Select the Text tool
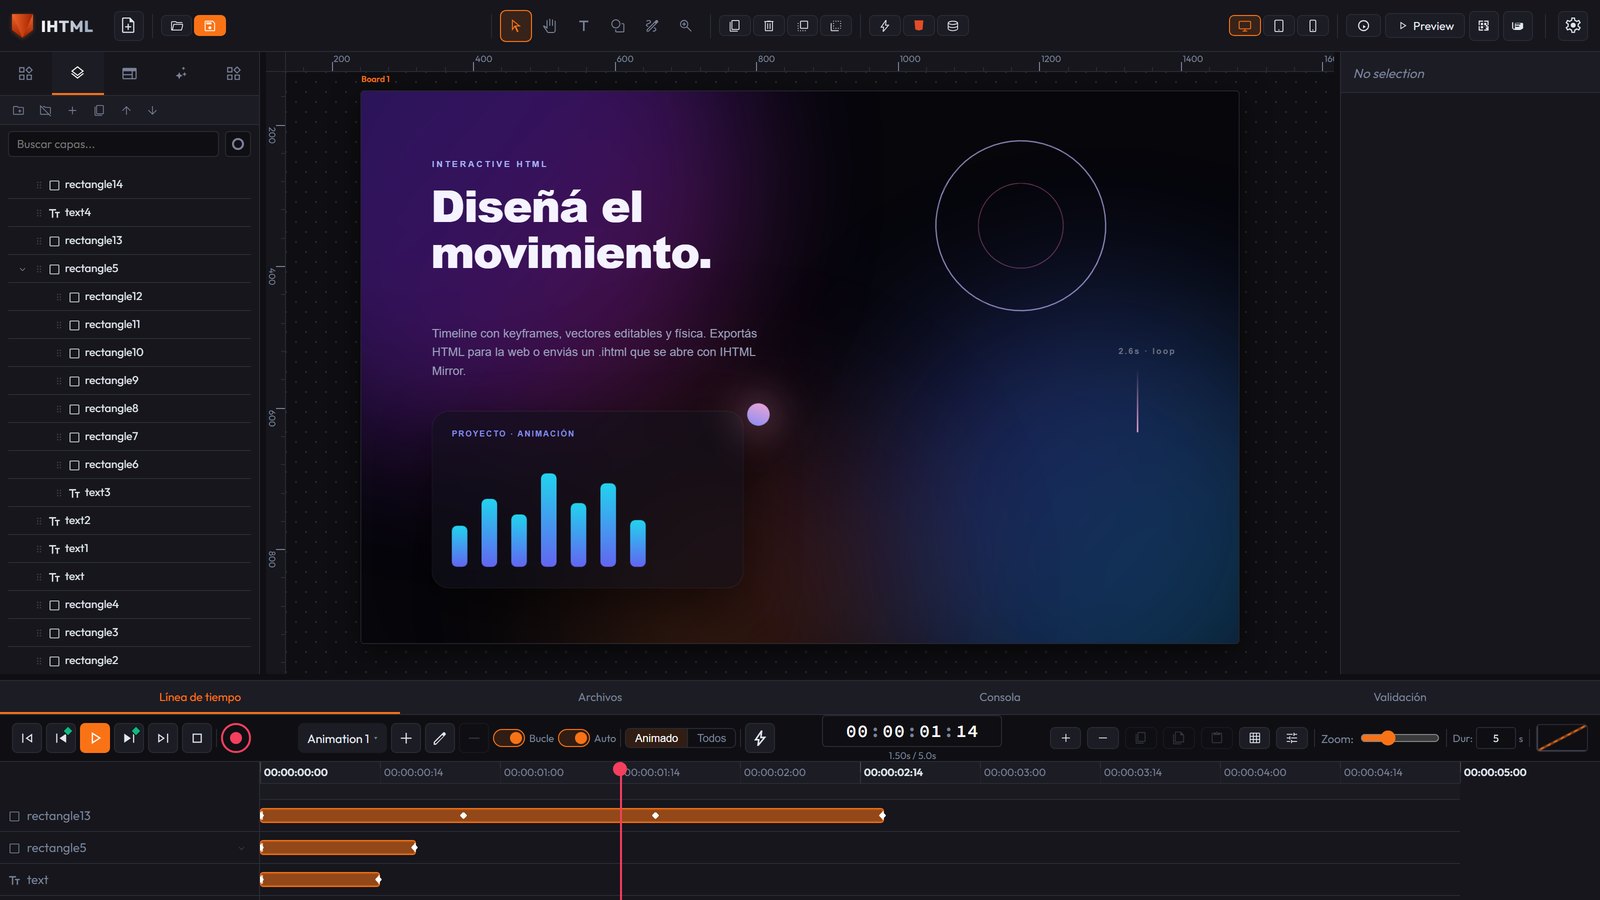The height and width of the screenshot is (900, 1600). (x=583, y=26)
